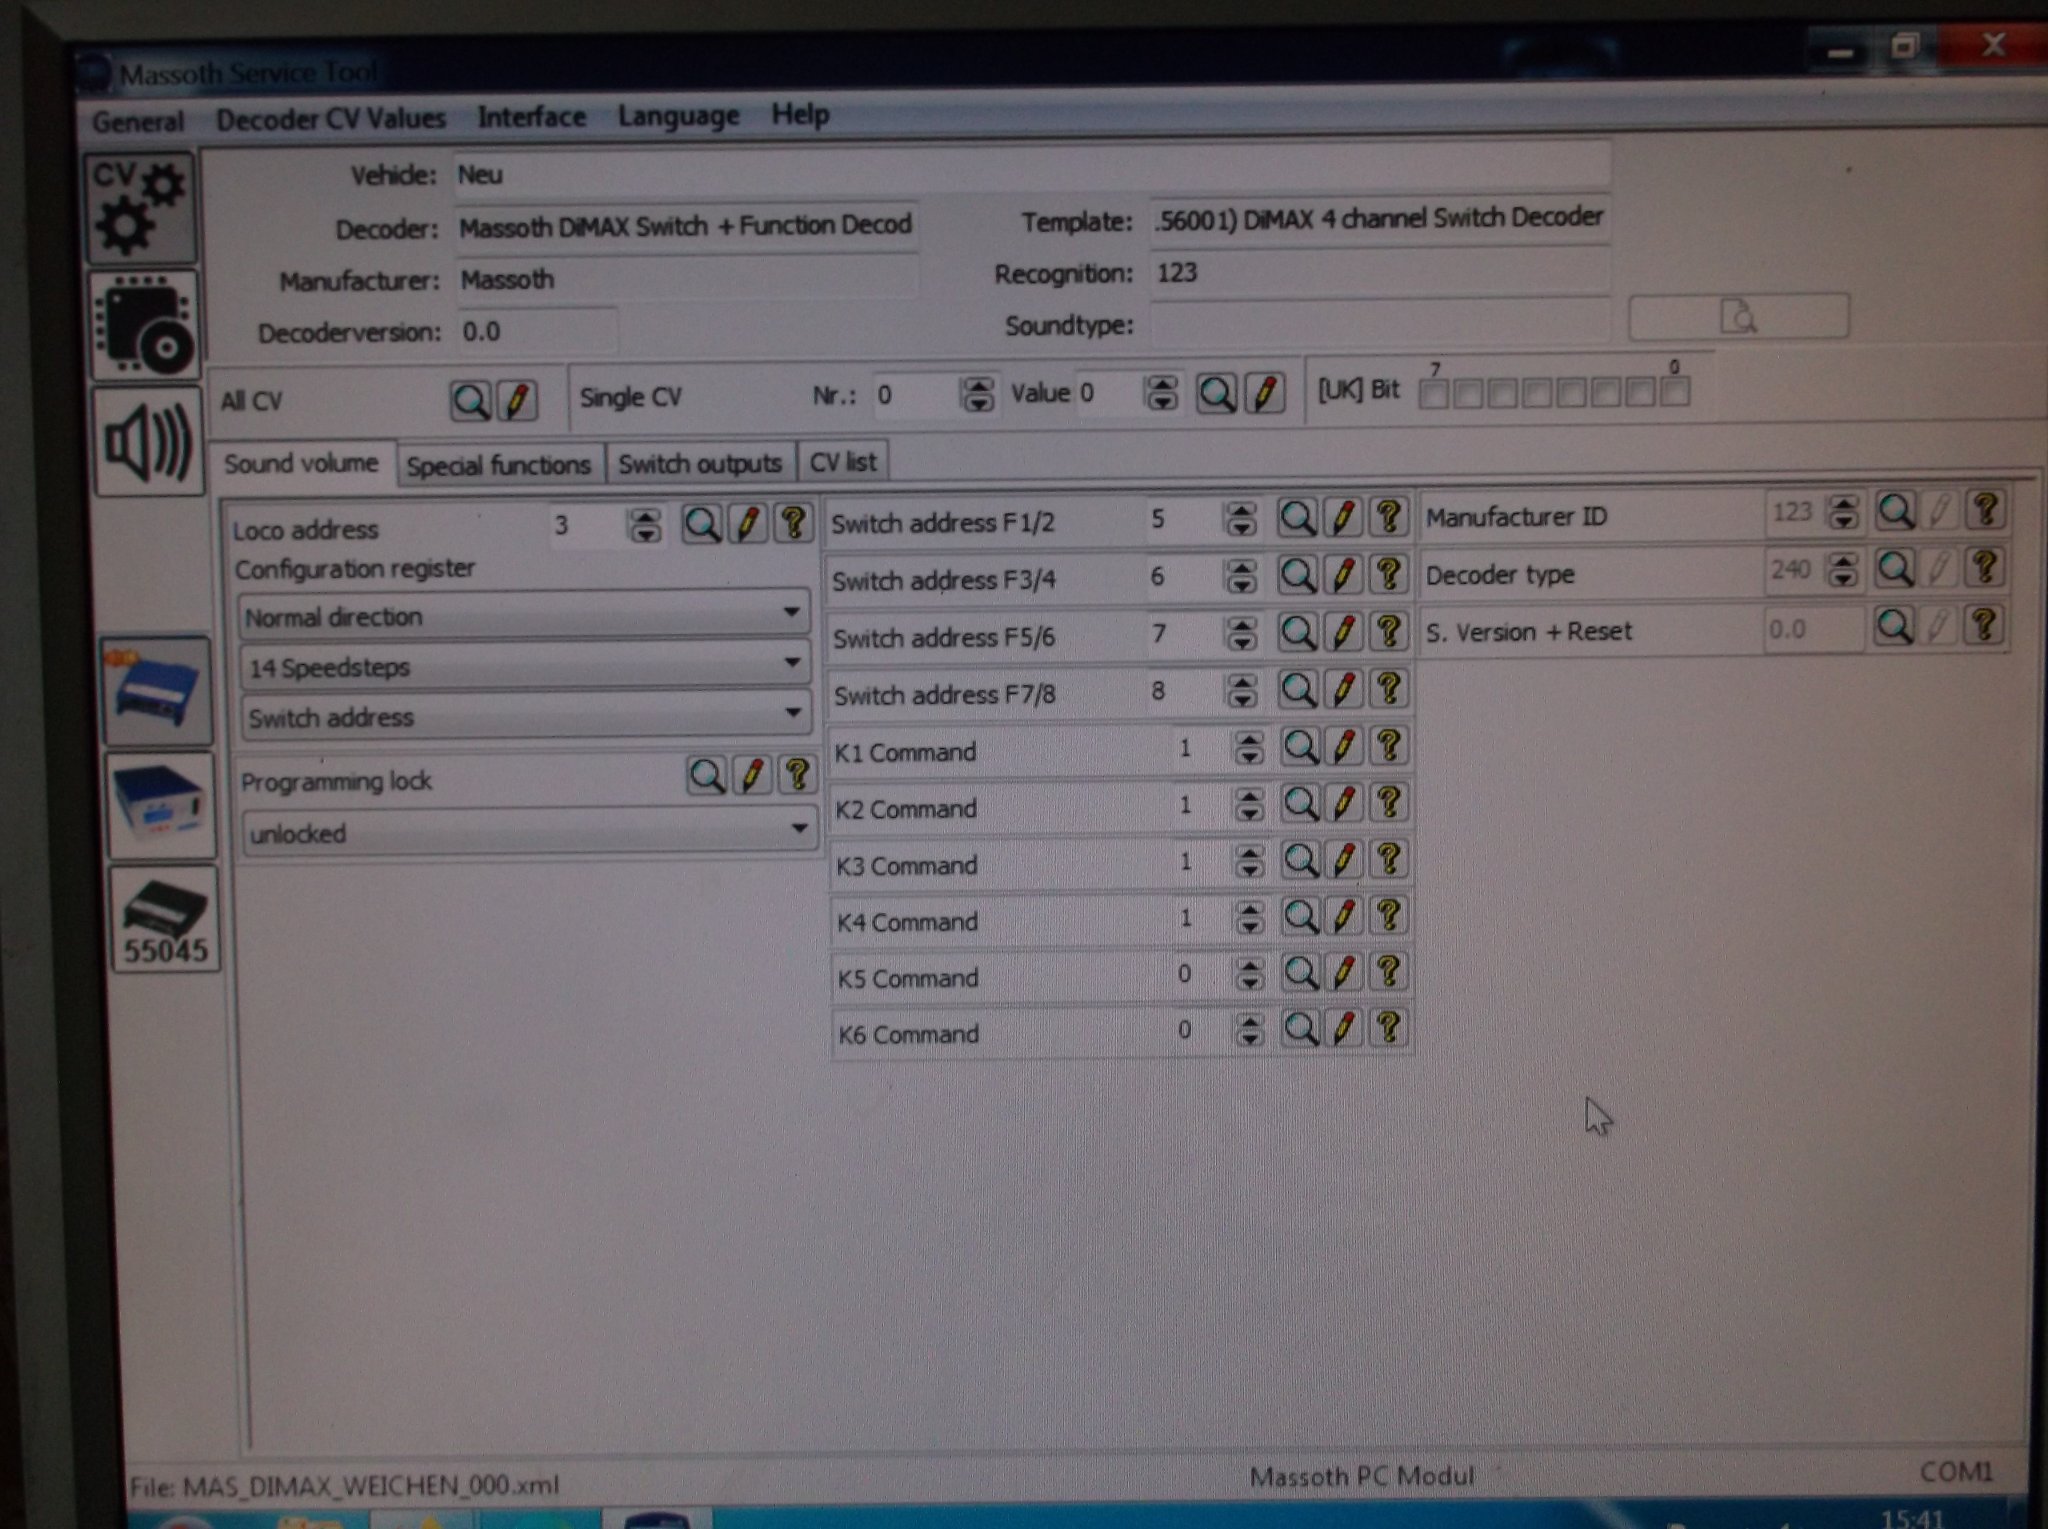Open the decoder firmware chip-and-disc panel
This screenshot has width=2048, height=1529.
pos(145,324)
